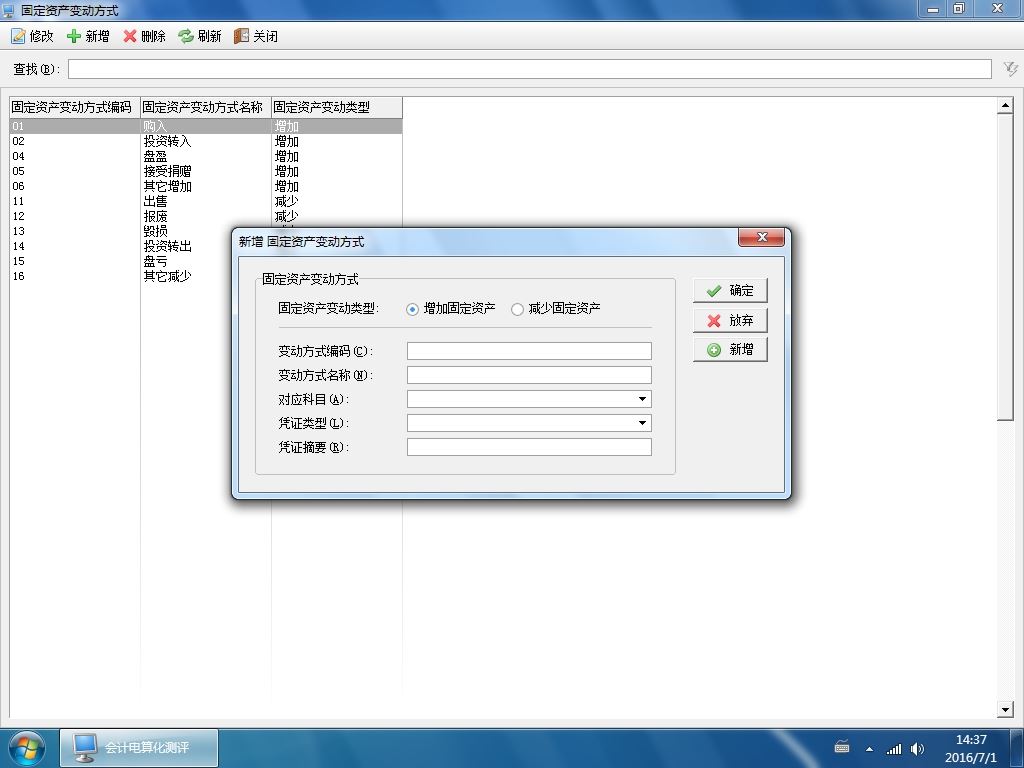The width and height of the screenshot is (1024, 768).
Task: Focus the 变动方式编码 input field
Action: pos(529,351)
